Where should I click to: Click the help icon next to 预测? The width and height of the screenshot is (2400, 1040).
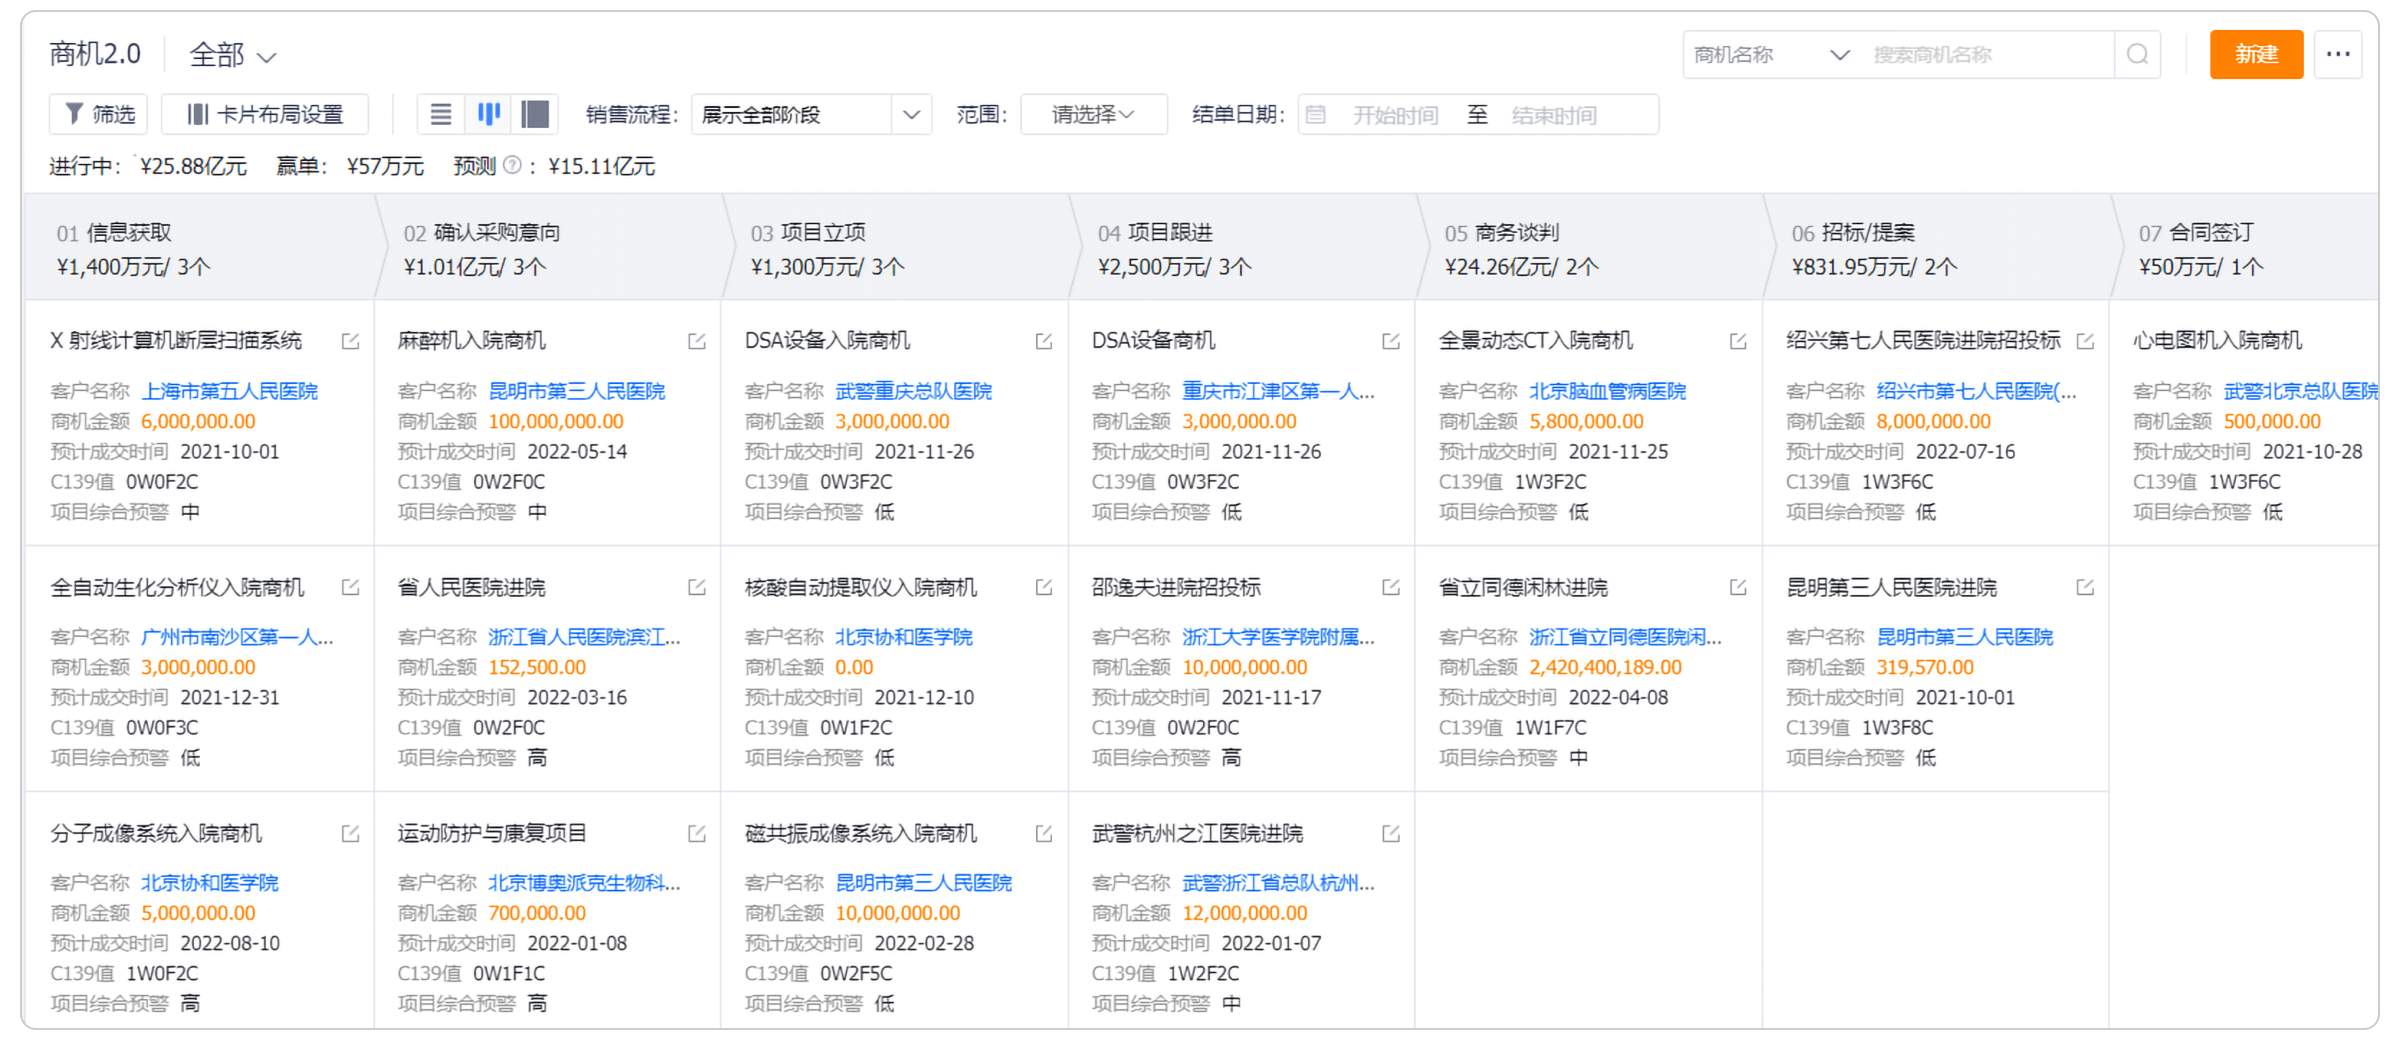[x=510, y=167]
